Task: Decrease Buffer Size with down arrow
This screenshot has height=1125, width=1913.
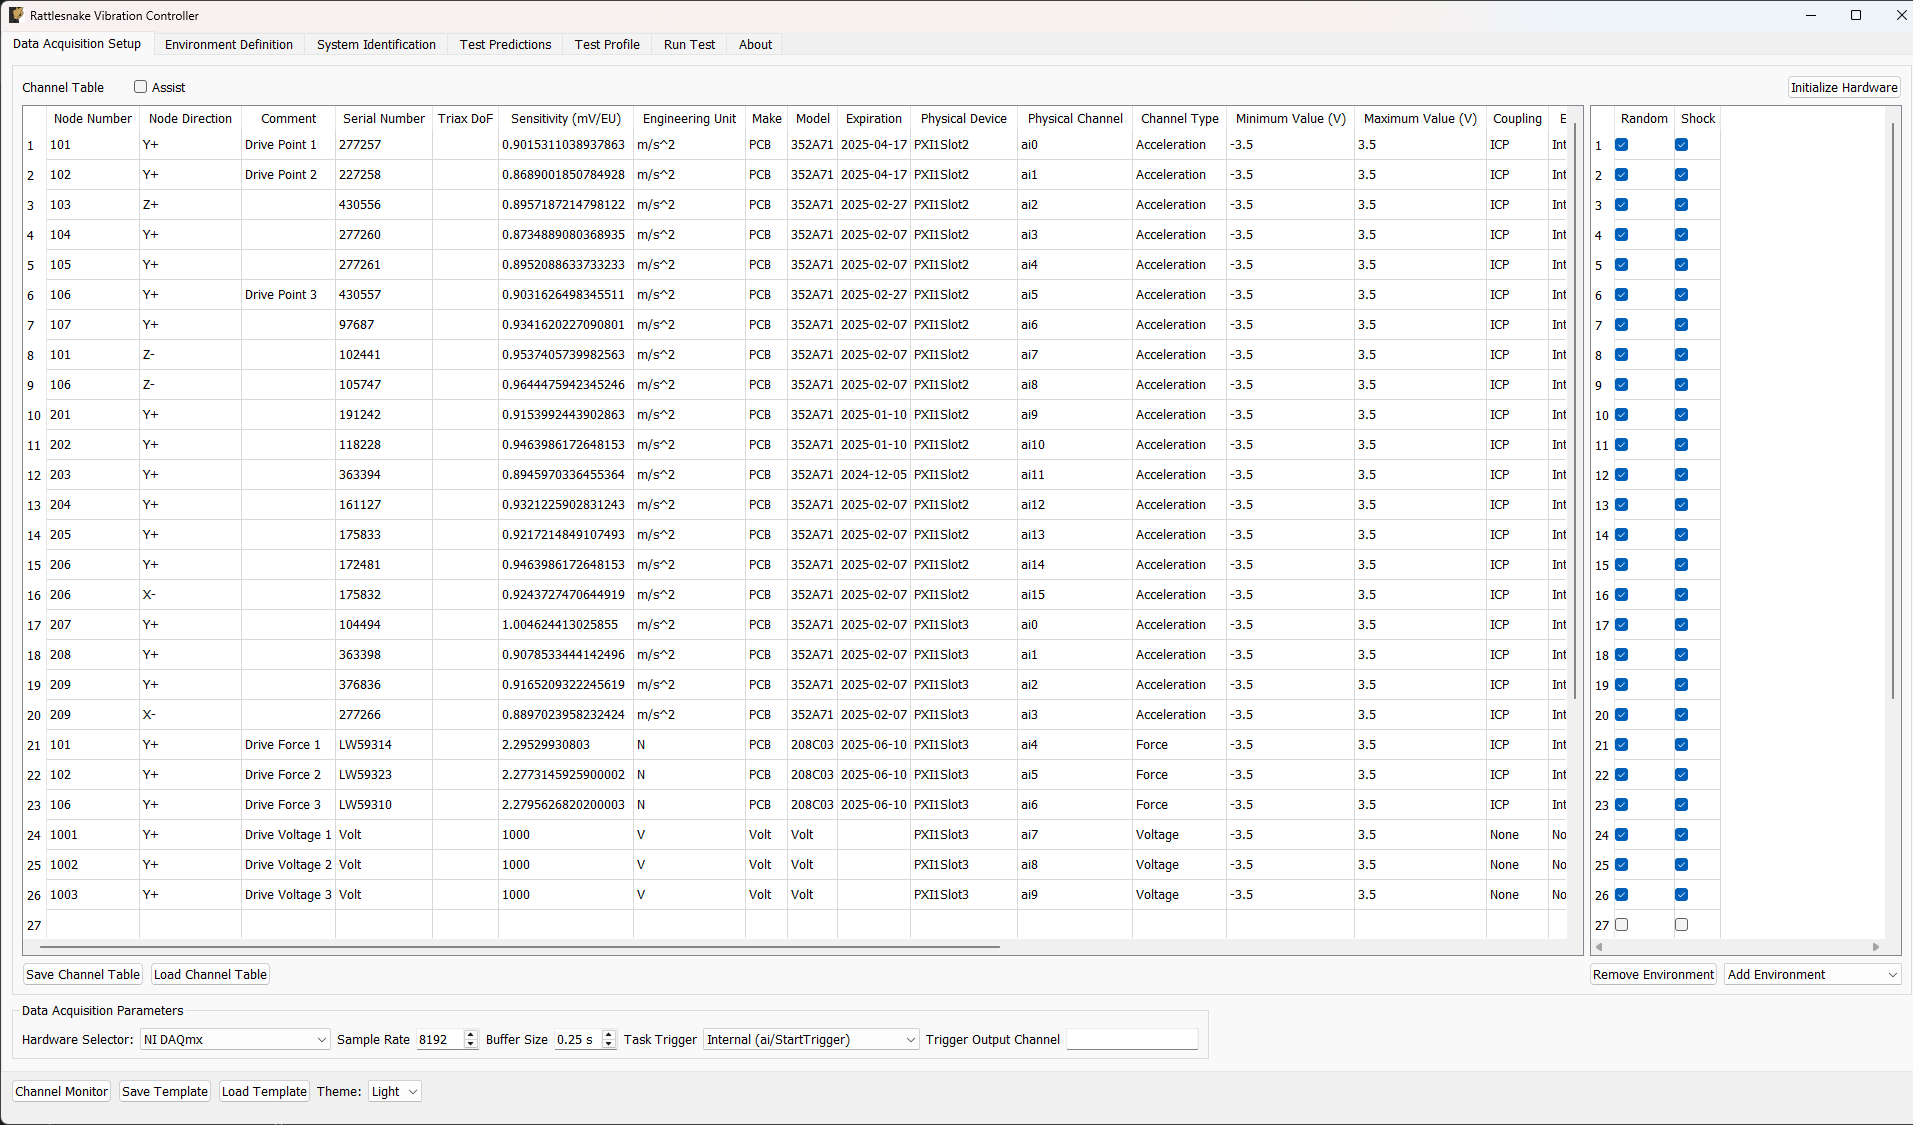Action: 609,1045
